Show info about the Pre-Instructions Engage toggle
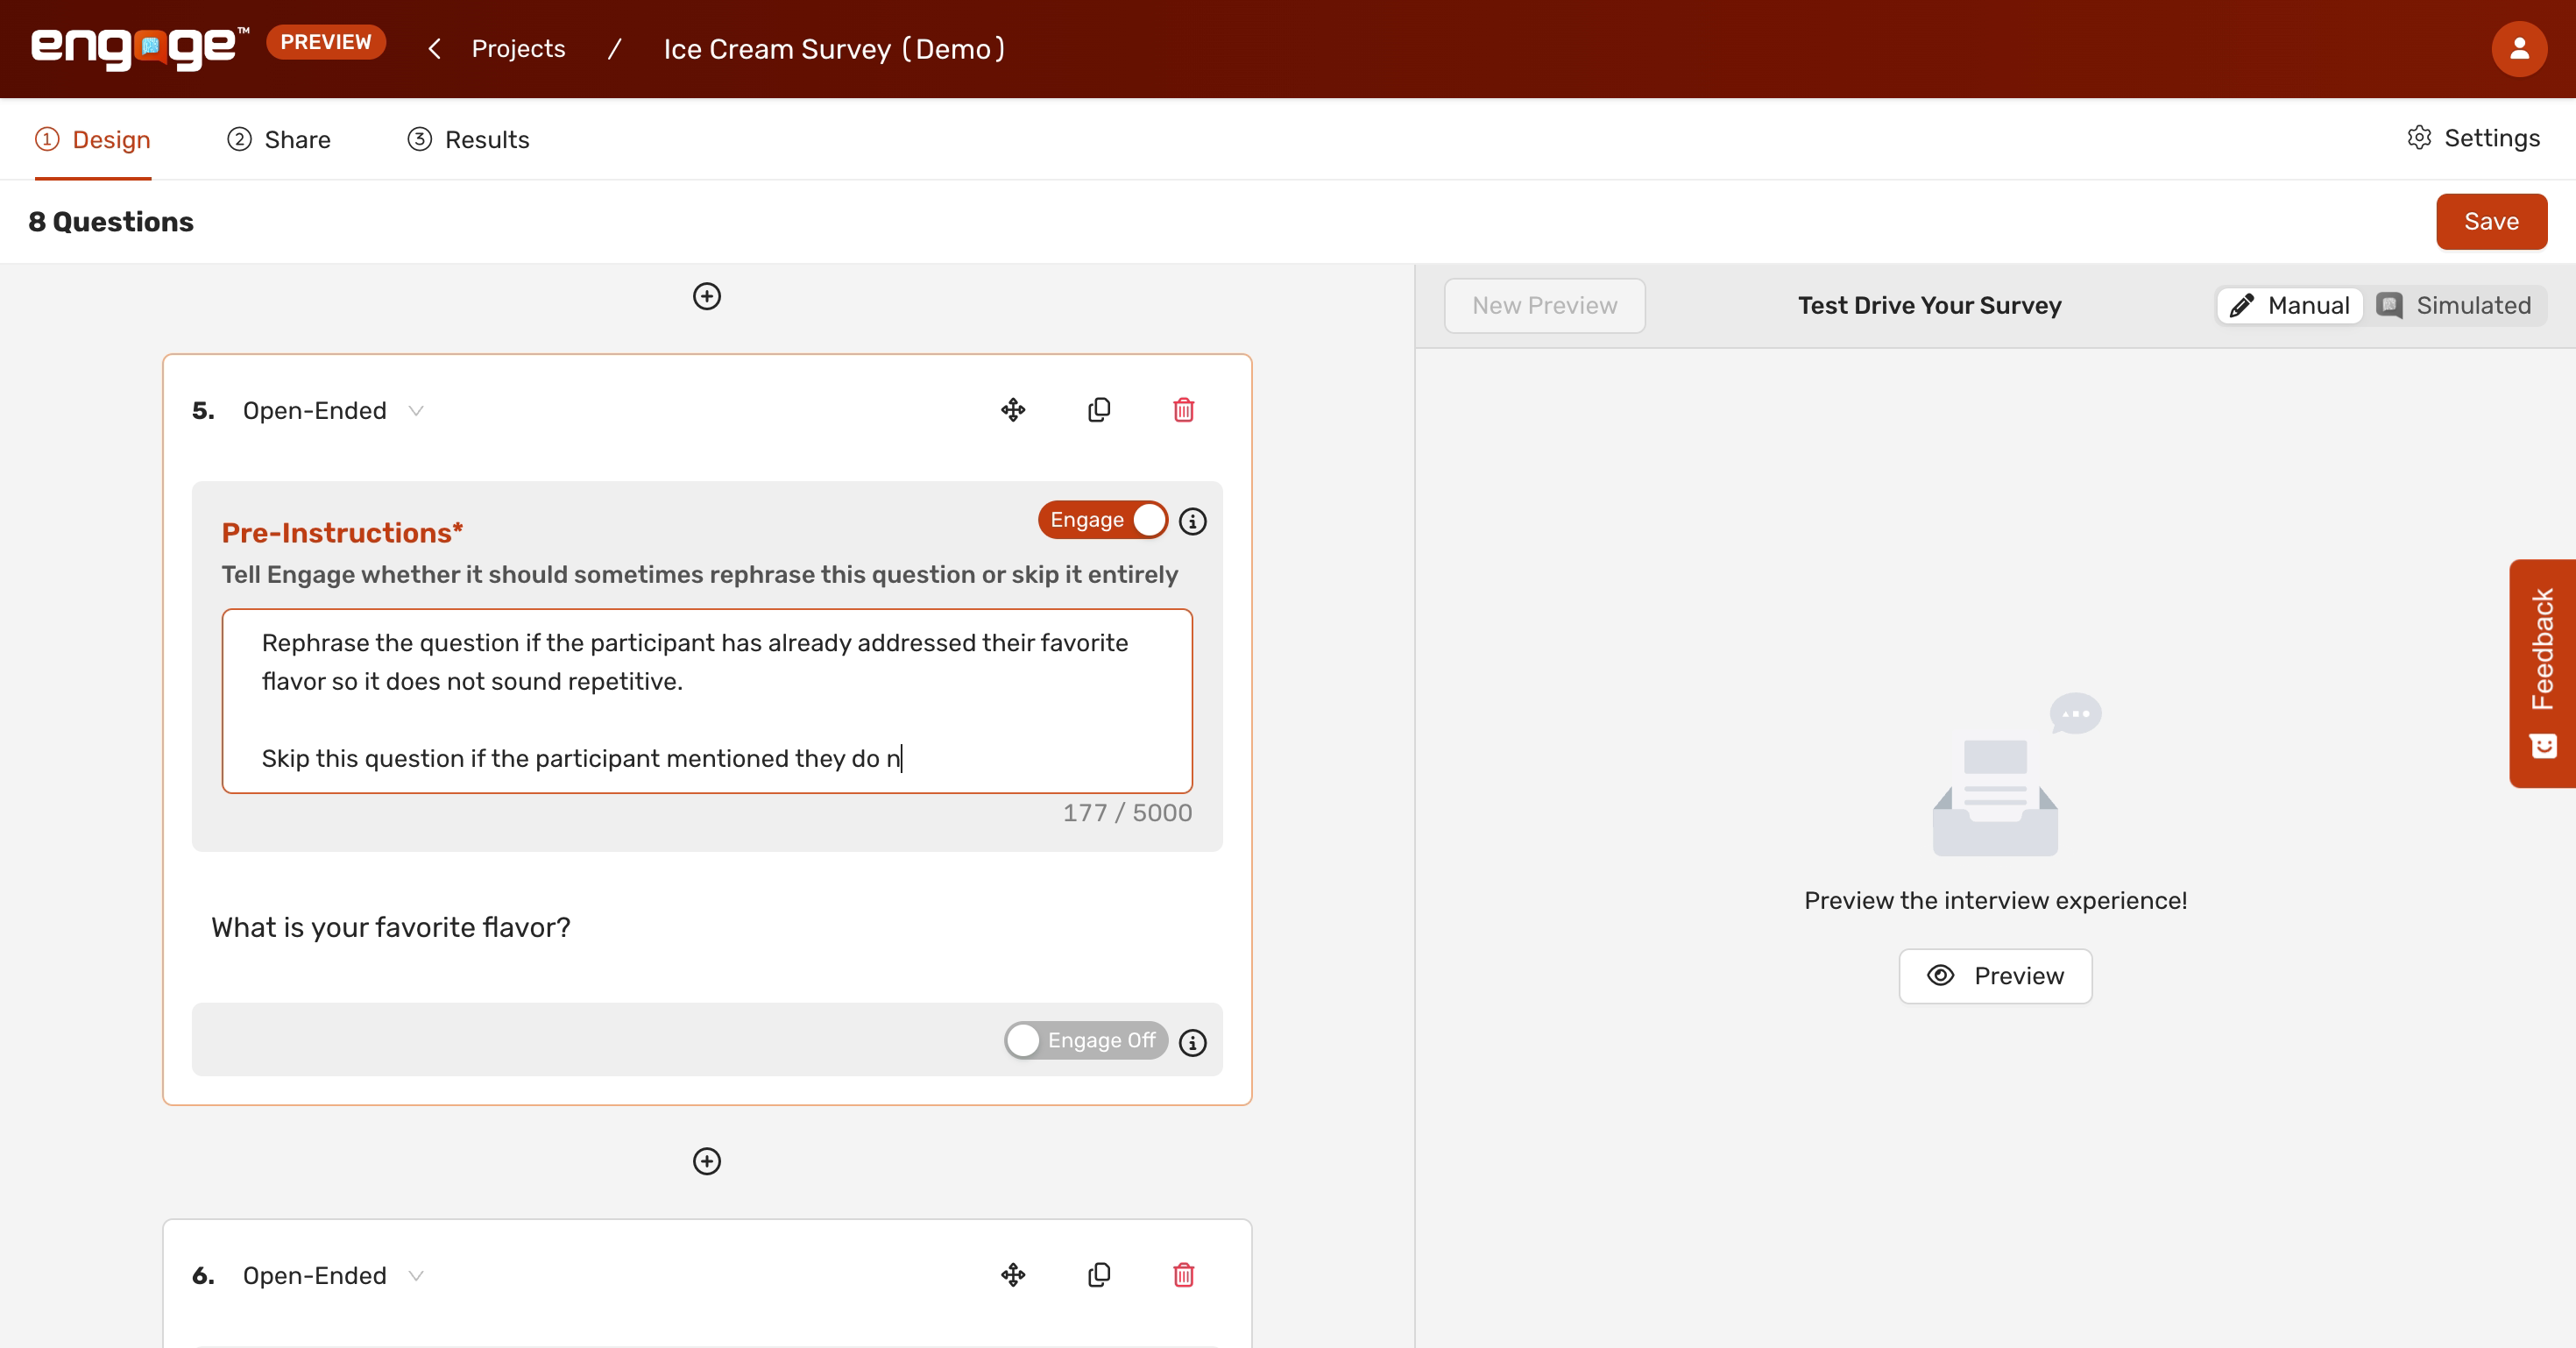The height and width of the screenshot is (1348, 2576). (1193, 521)
